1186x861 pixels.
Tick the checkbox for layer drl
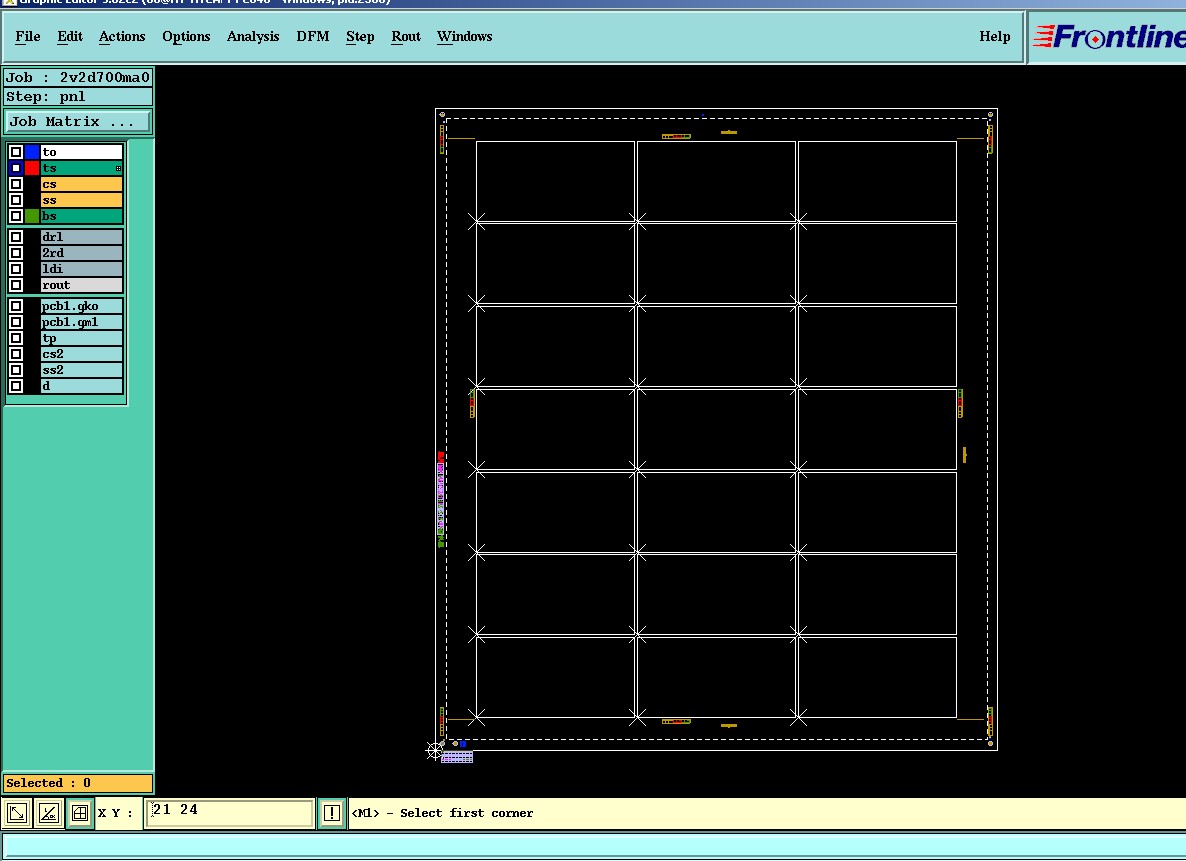[16, 237]
